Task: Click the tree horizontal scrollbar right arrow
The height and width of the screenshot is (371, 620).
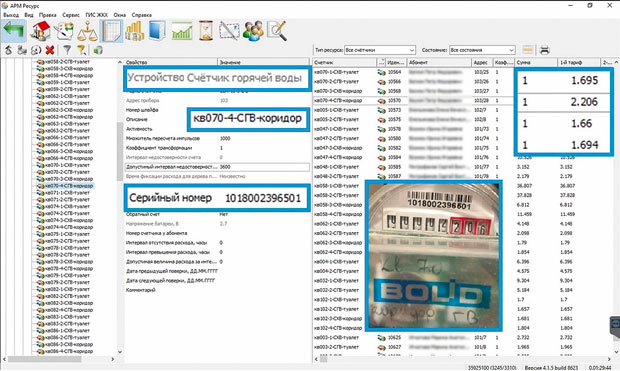Action: [x=113, y=359]
